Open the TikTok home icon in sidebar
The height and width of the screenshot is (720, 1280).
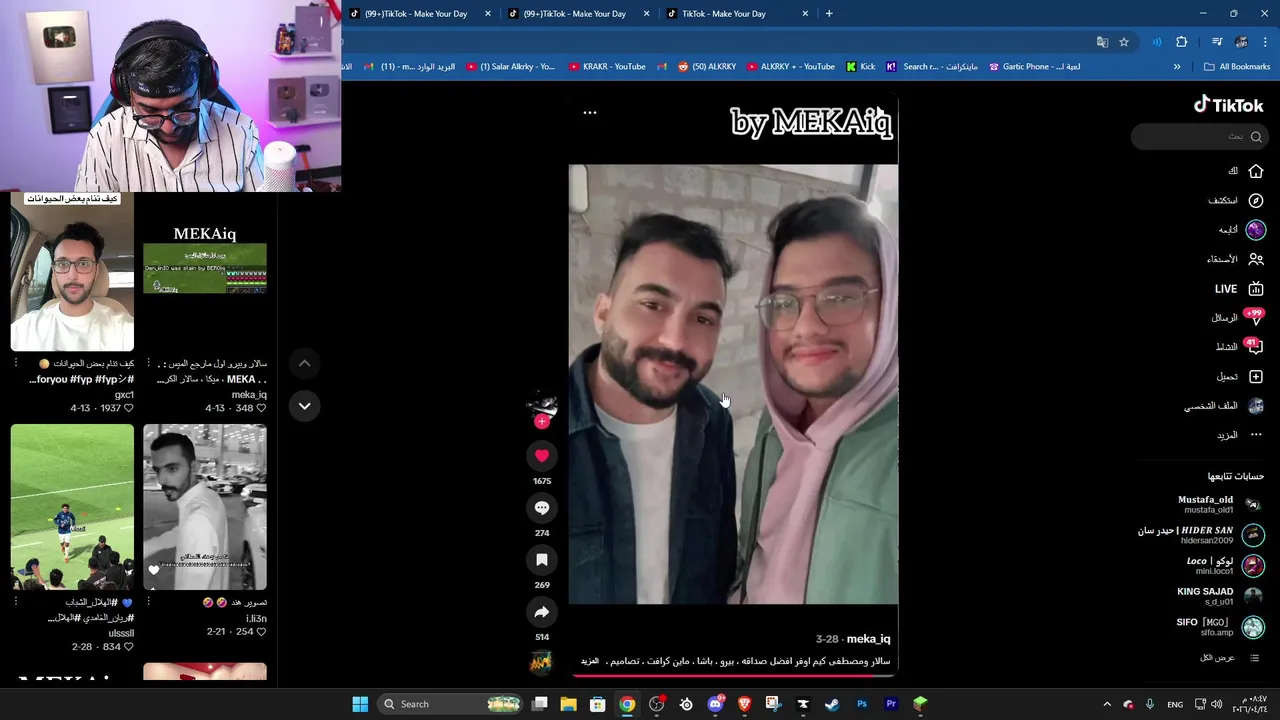[x=1256, y=171]
